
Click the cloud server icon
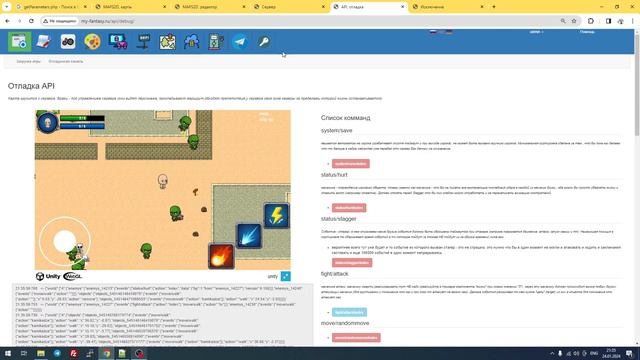[x=191, y=42]
